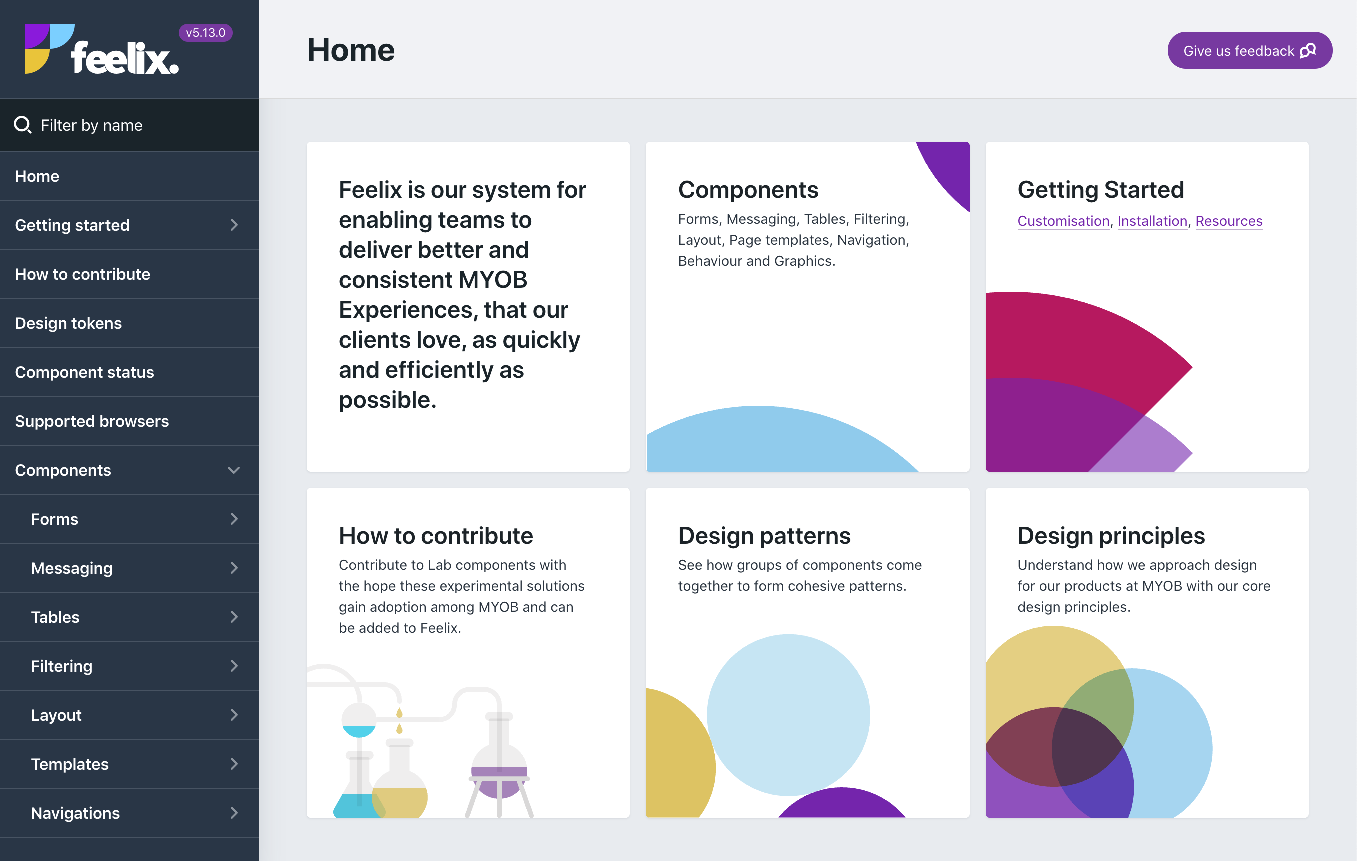Expand the Getting started menu chevron
The width and height of the screenshot is (1357, 861).
(234, 225)
